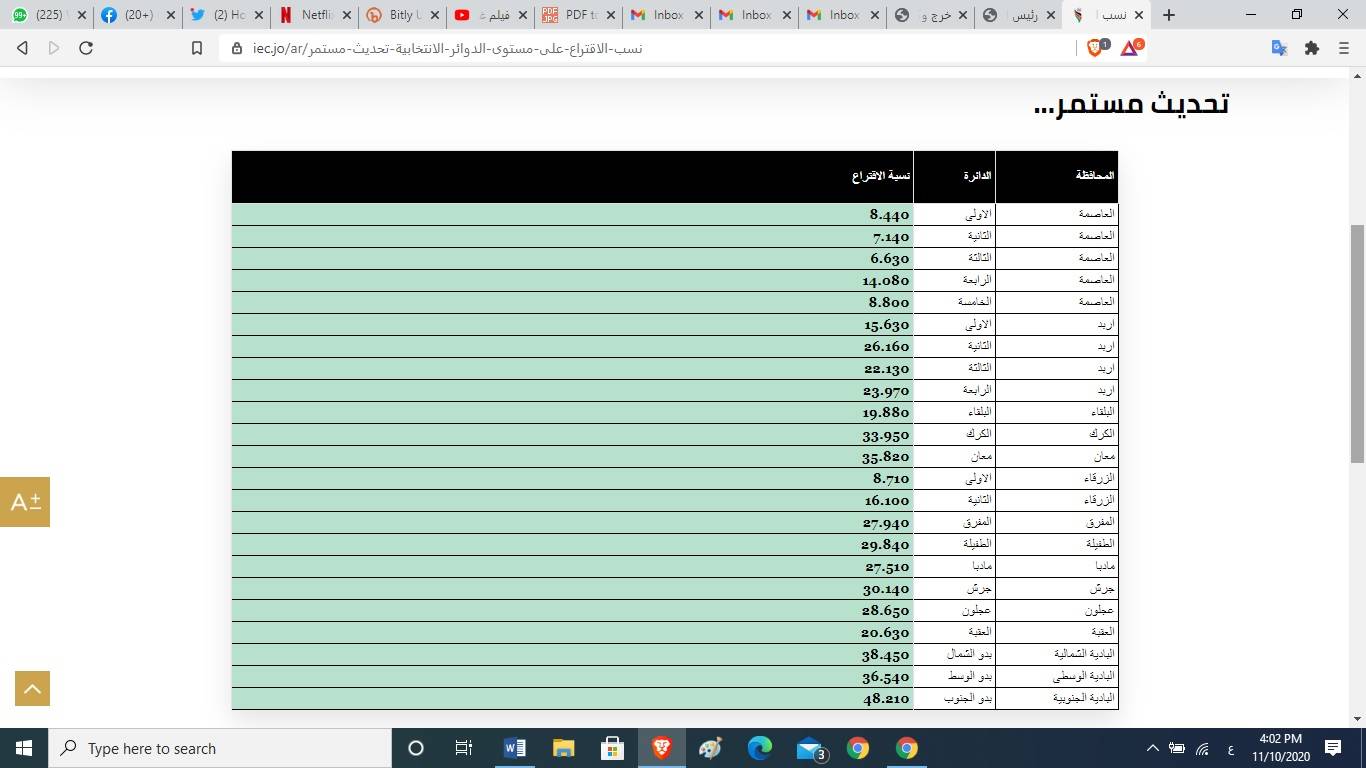This screenshot has width=1366, height=768.
Task: Open the Extensions puzzle piece menu
Action: coord(1312,48)
